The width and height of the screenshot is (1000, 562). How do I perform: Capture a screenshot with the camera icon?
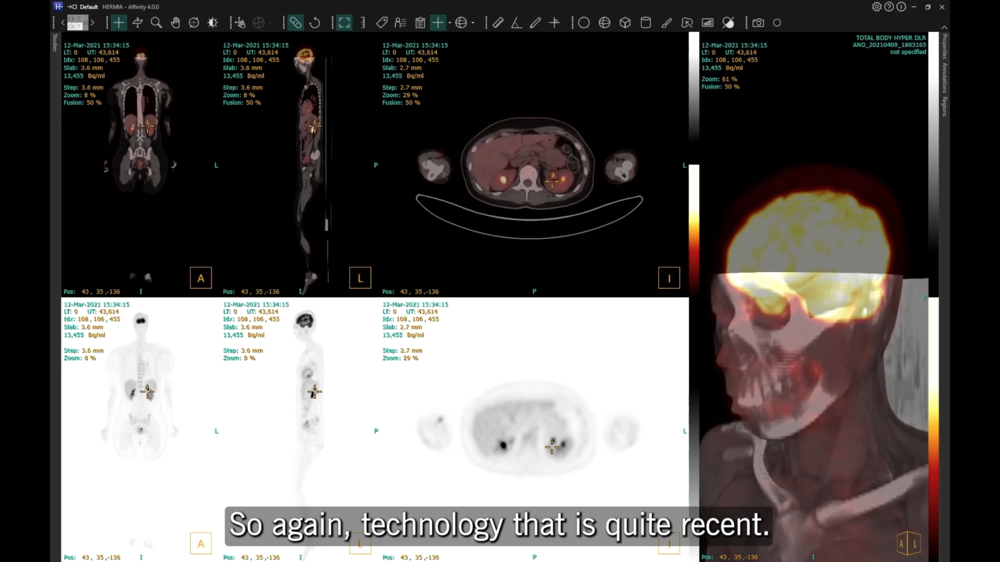[758, 22]
